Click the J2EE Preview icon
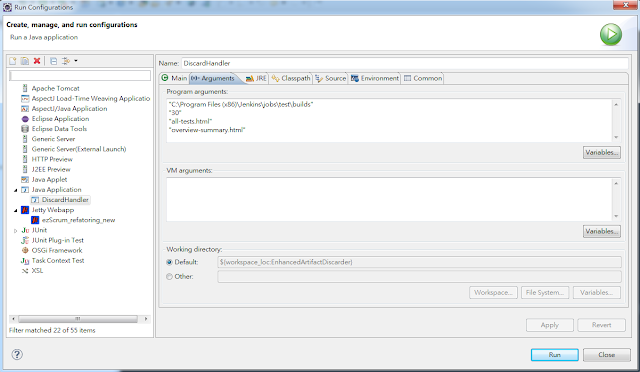This screenshot has height=372, width=640. 25,169
